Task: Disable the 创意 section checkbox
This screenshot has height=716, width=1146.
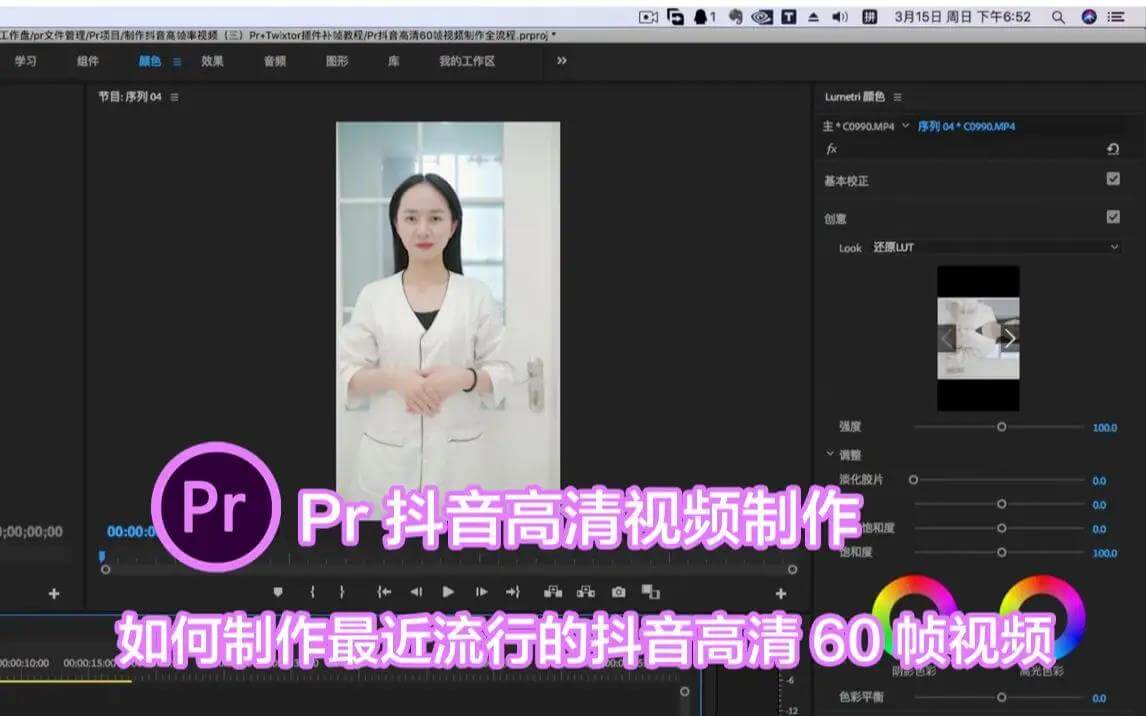Action: click(x=1113, y=217)
